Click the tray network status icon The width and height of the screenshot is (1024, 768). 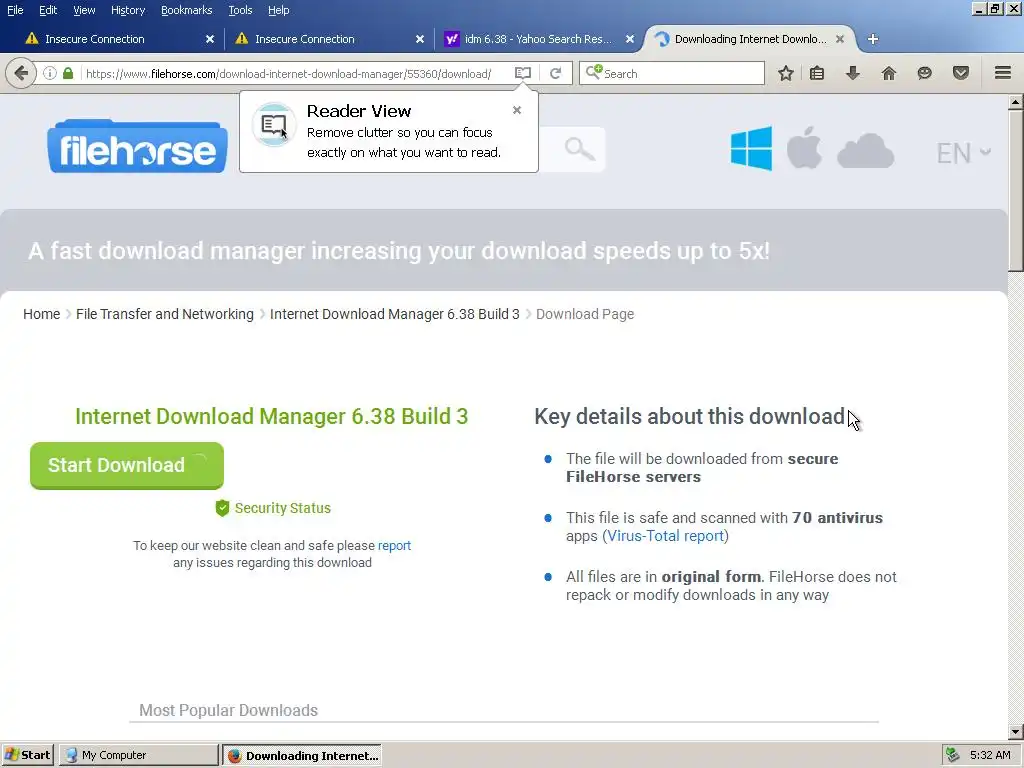[953, 755]
